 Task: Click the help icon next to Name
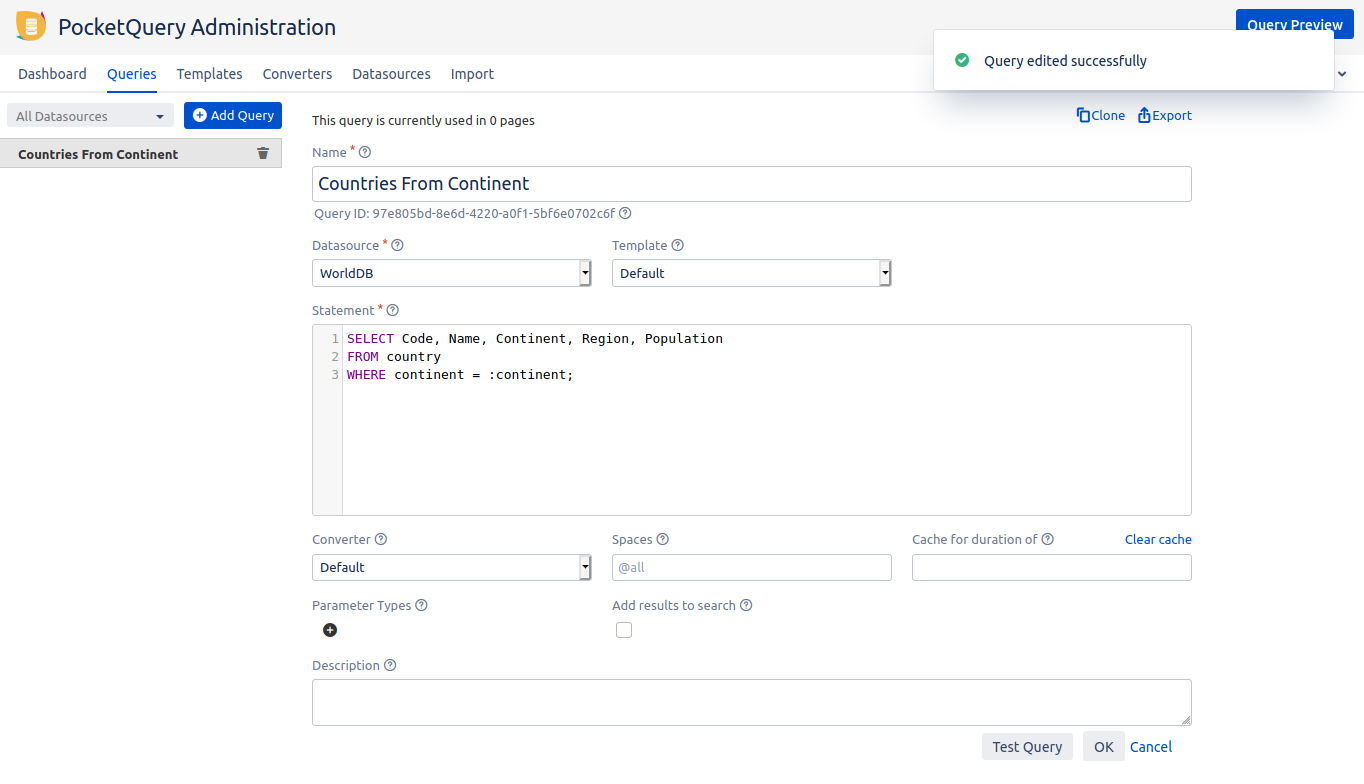click(x=365, y=153)
